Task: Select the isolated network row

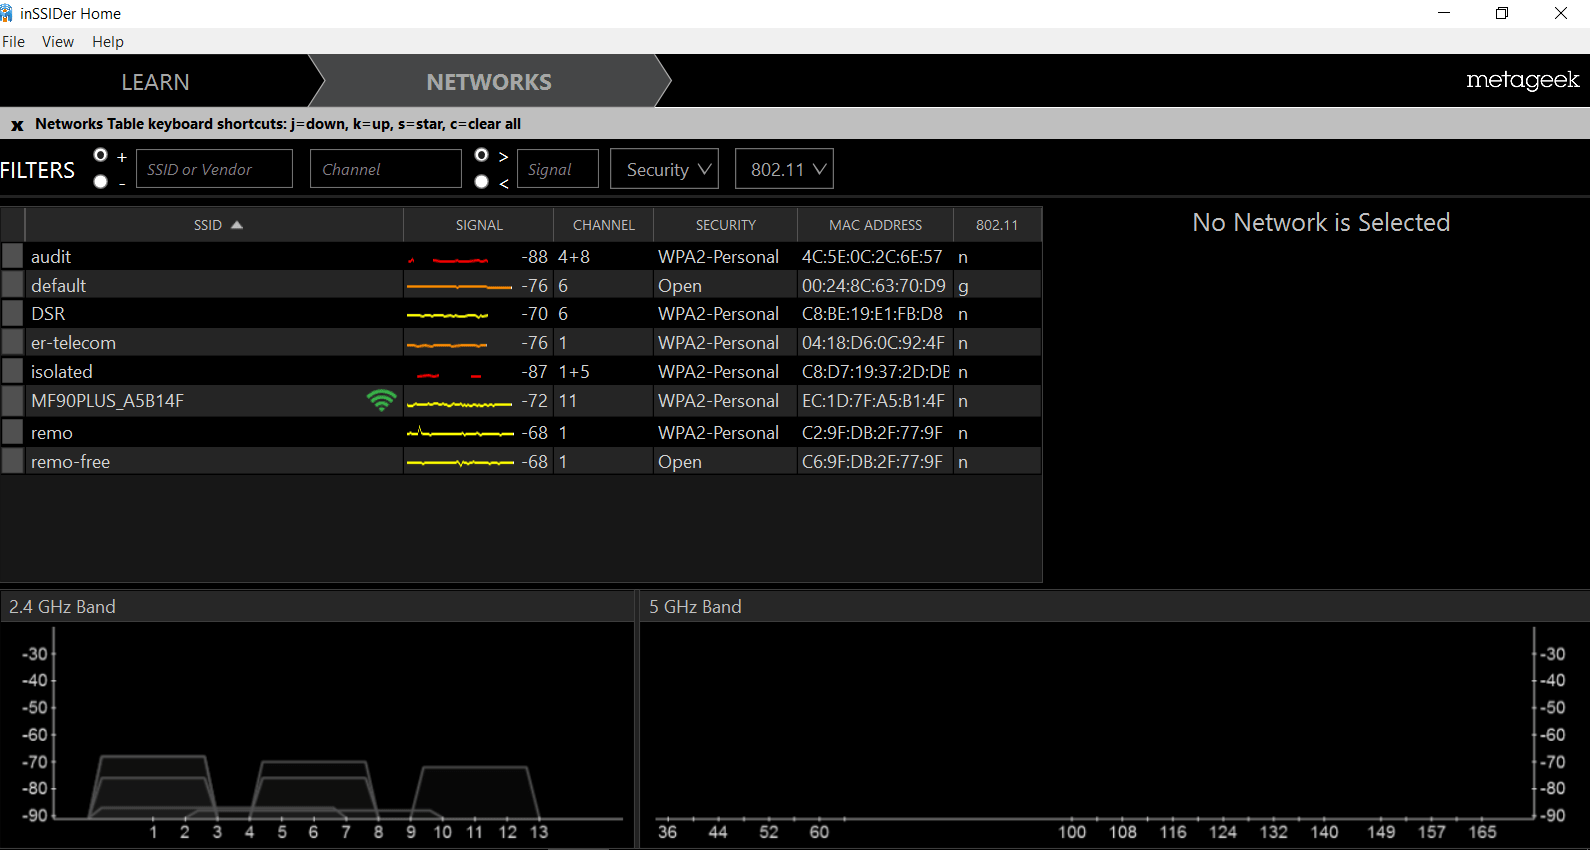Action: [521, 372]
